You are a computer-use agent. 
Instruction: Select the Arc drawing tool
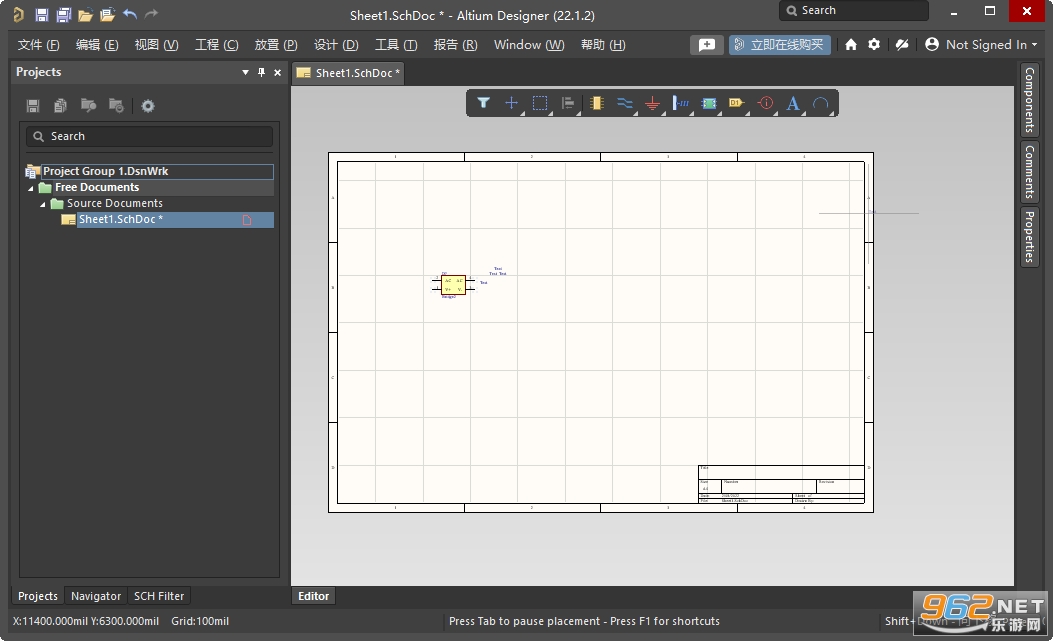click(x=821, y=103)
